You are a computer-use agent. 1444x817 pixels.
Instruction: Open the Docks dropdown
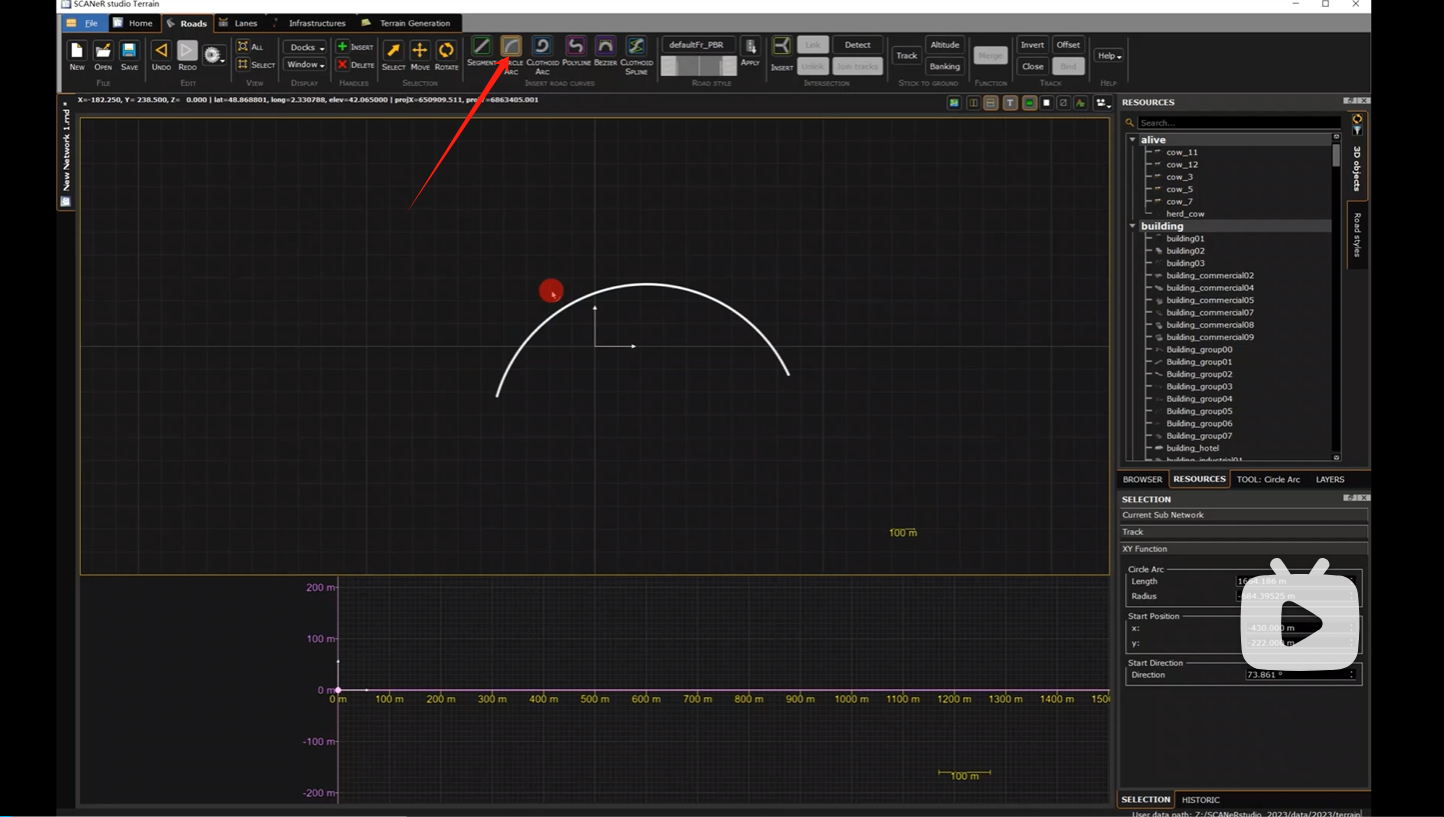304,47
